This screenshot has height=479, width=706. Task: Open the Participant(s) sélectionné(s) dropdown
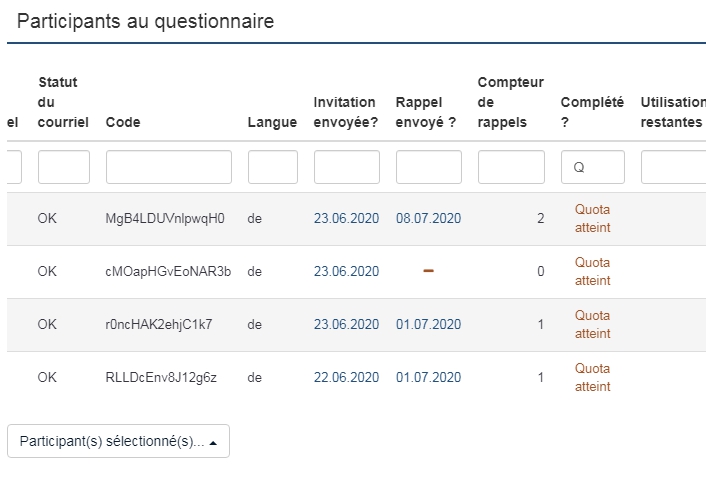pos(118,441)
